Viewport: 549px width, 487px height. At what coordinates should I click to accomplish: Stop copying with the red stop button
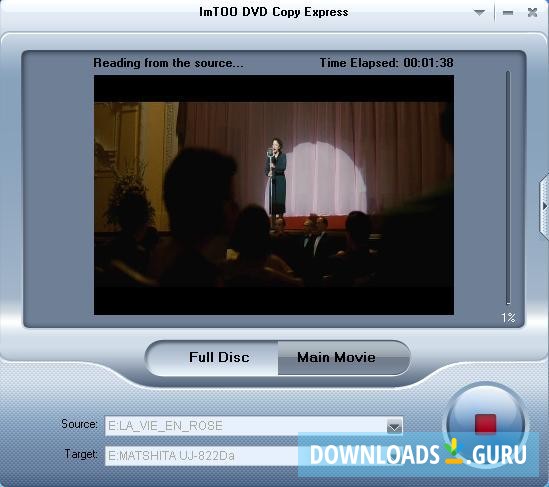(x=485, y=424)
